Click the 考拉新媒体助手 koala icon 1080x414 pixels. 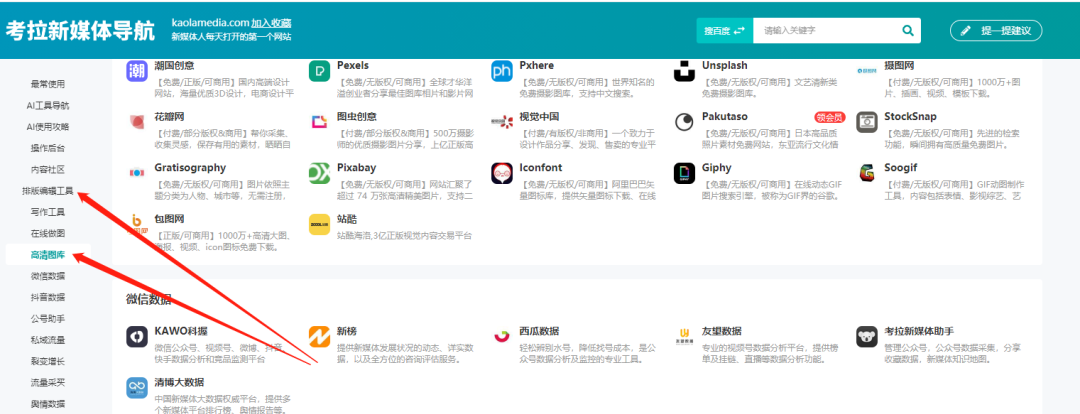click(866, 337)
